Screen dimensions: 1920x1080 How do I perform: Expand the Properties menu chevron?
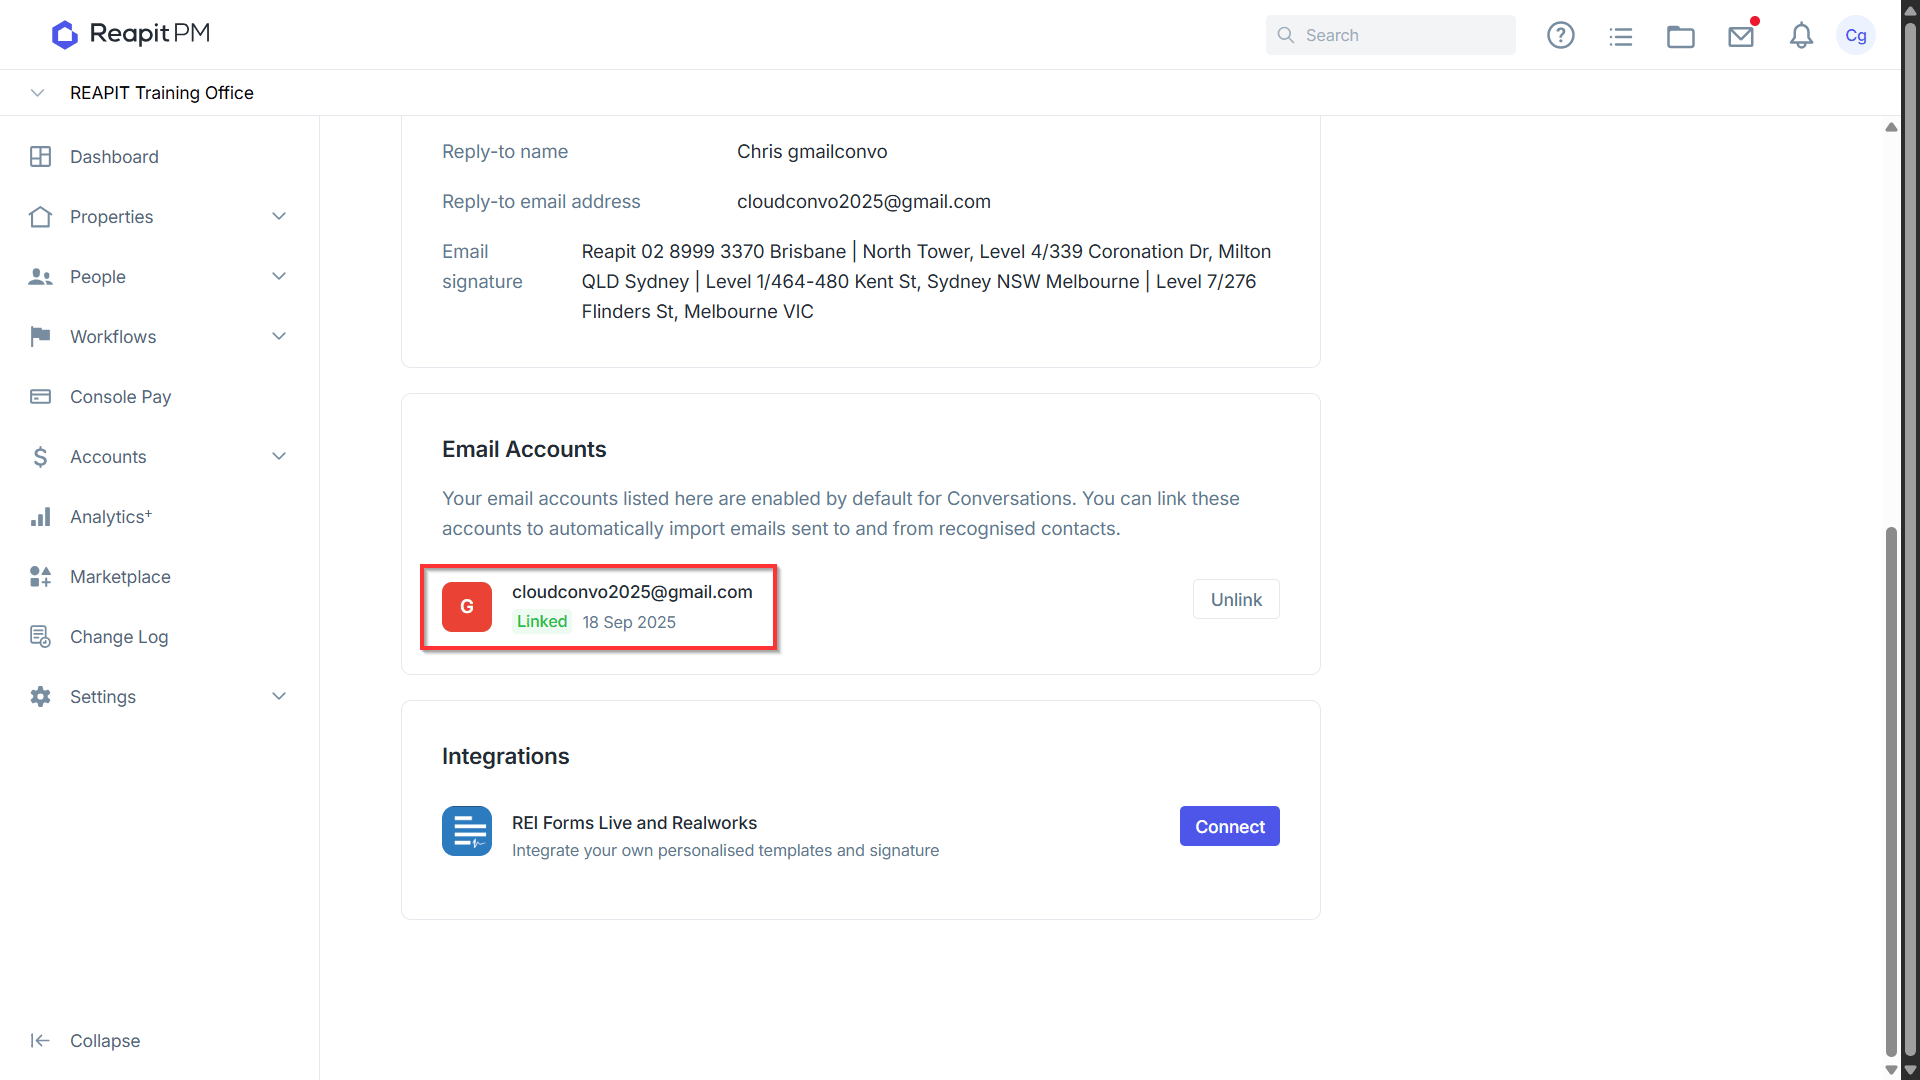(x=279, y=216)
